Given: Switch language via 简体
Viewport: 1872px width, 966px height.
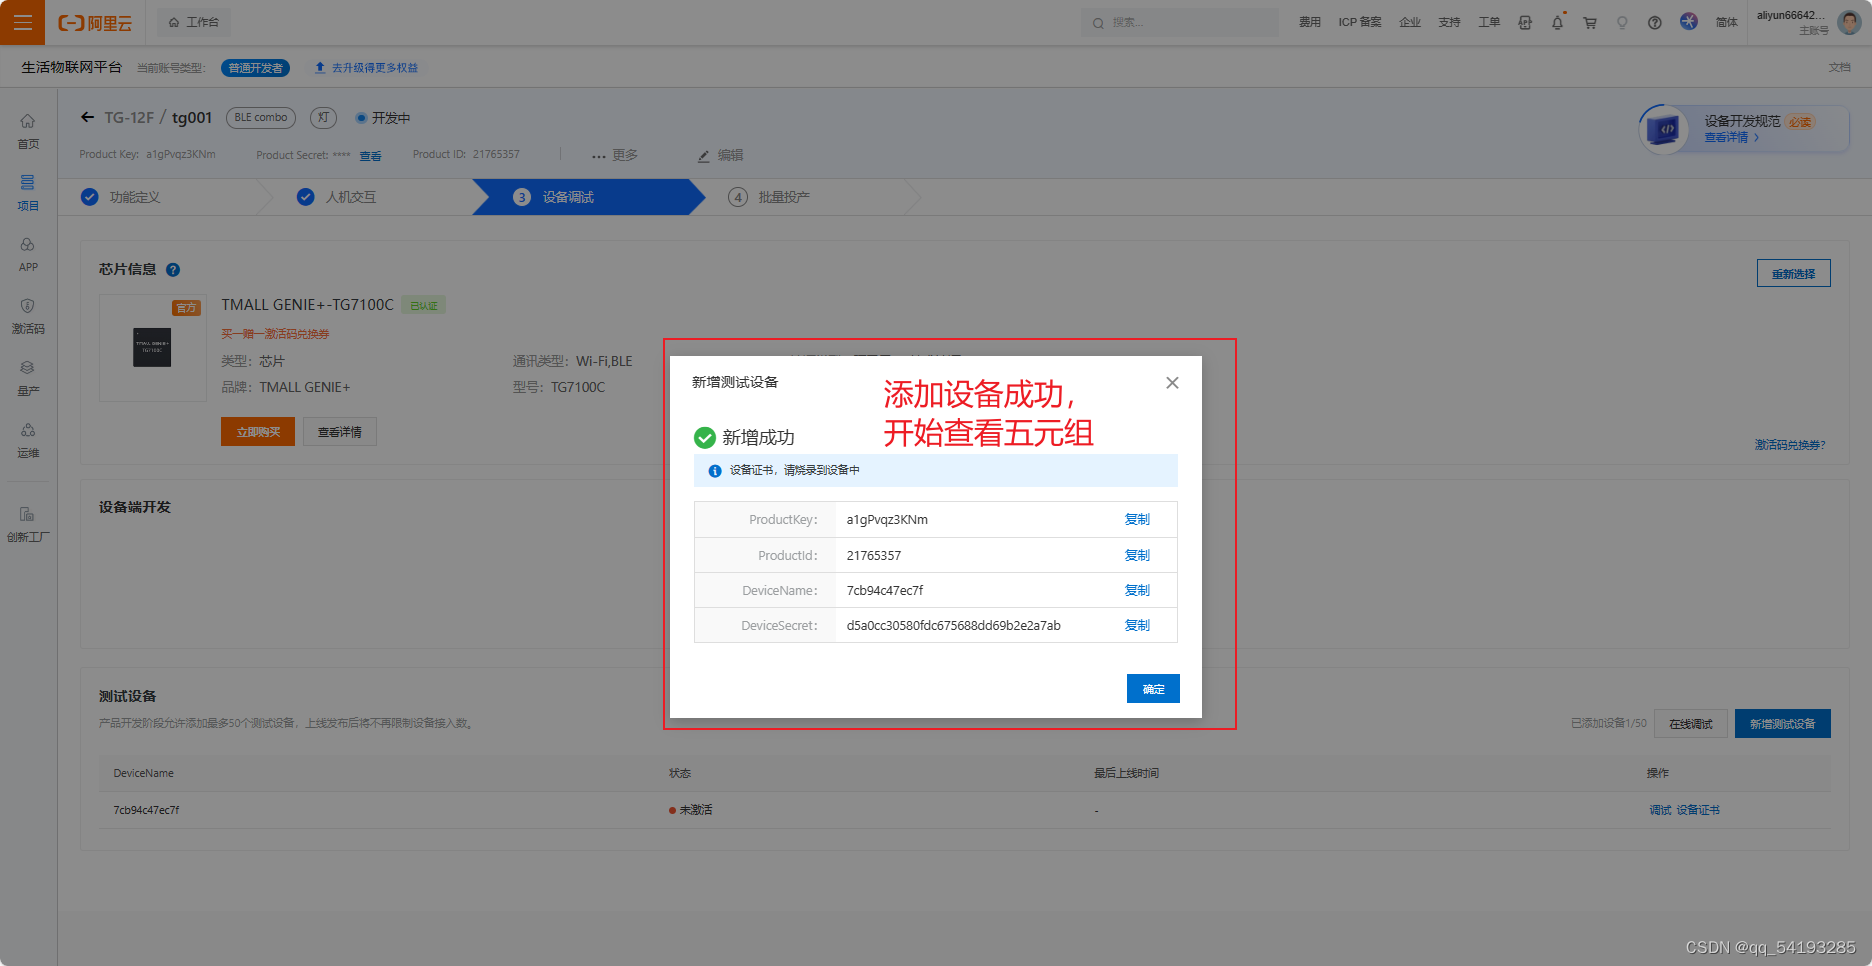Looking at the screenshot, I should [1727, 22].
